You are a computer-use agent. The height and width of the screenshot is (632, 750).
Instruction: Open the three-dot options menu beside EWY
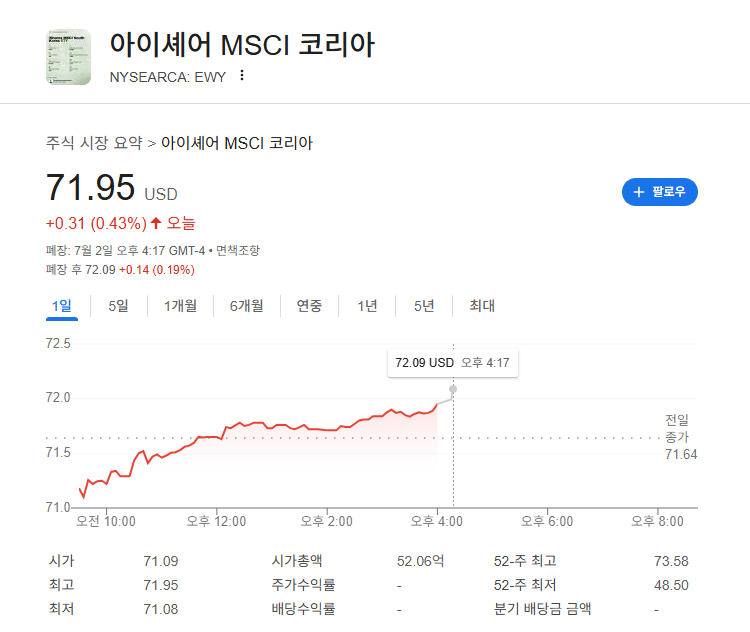point(242,76)
